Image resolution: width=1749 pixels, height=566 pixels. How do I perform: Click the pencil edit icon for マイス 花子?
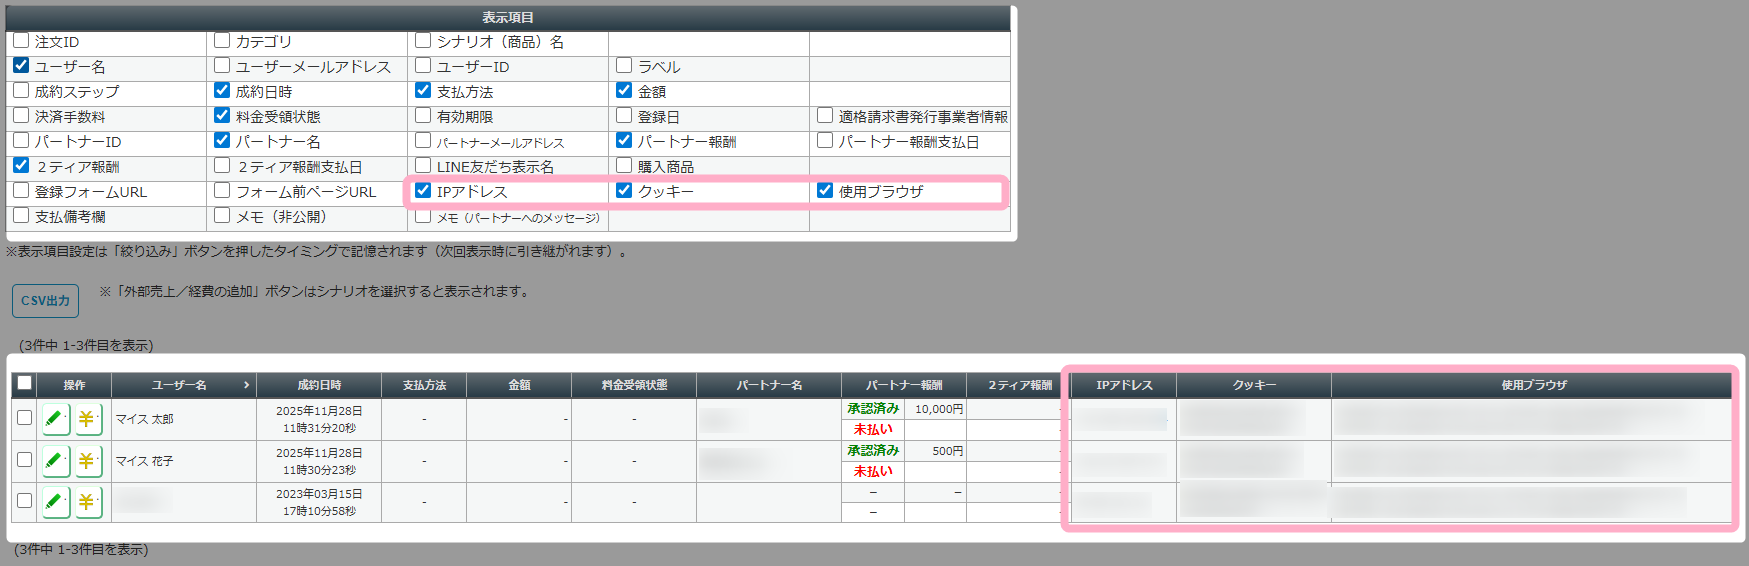(x=55, y=461)
